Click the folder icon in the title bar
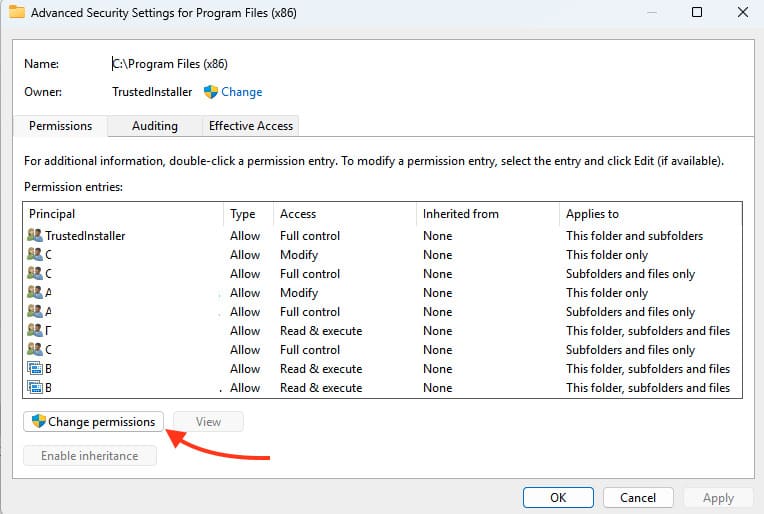Image resolution: width=764 pixels, height=514 pixels. point(17,13)
